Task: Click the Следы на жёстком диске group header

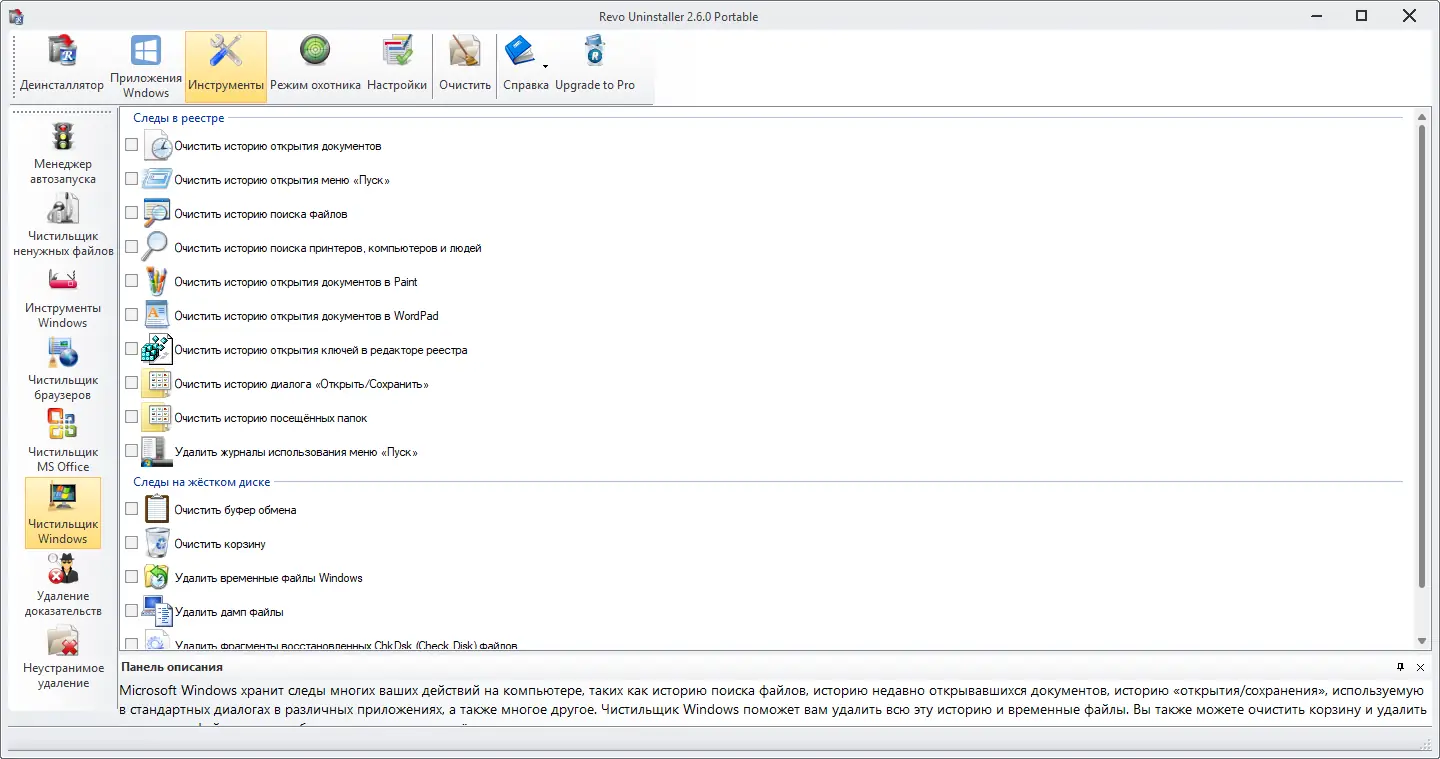Action: point(202,482)
